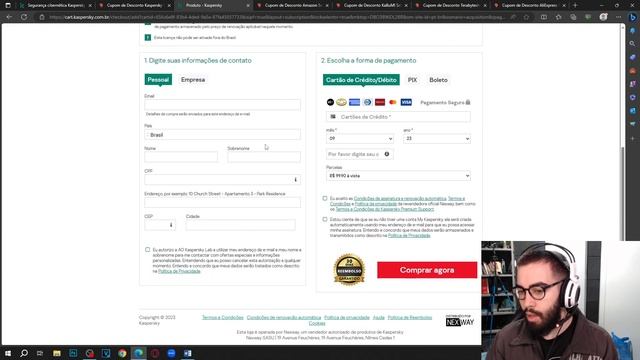640x360 pixels.
Task: Click the Nome input field
Action: [181, 157]
